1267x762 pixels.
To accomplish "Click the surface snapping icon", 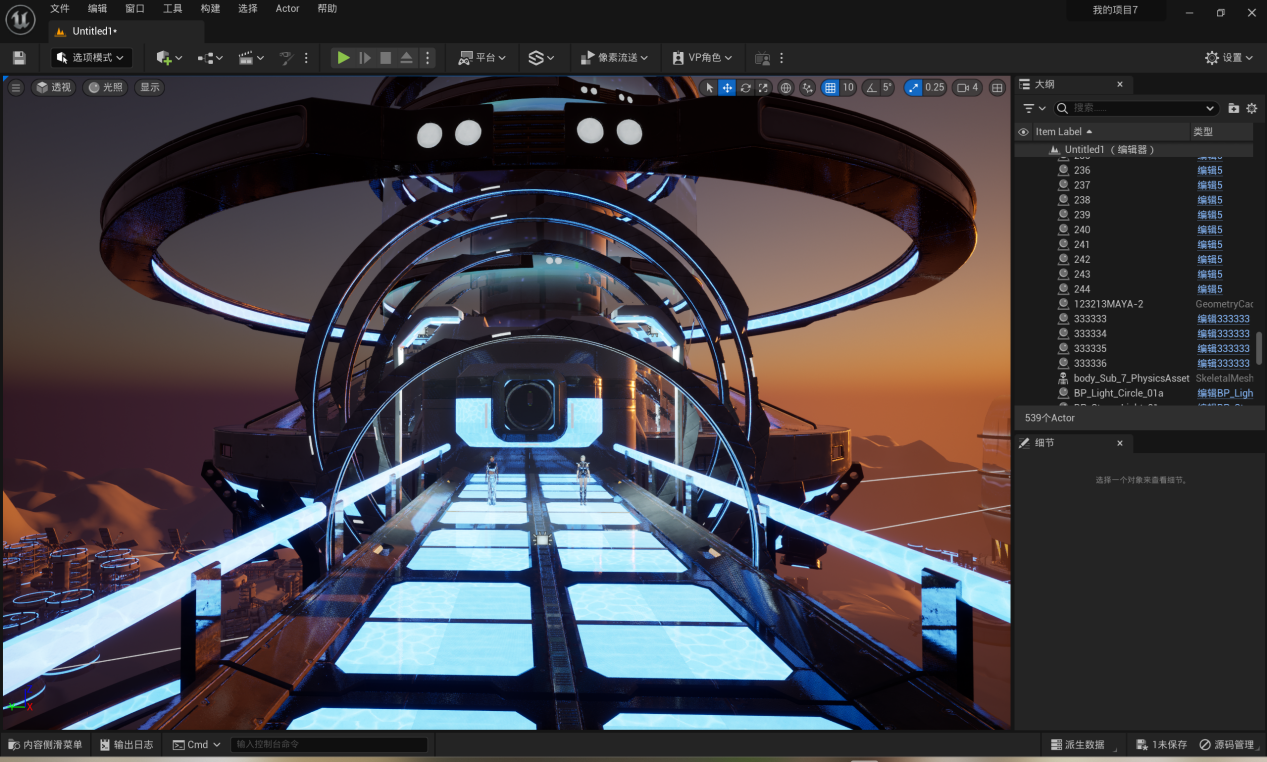I will (807, 88).
